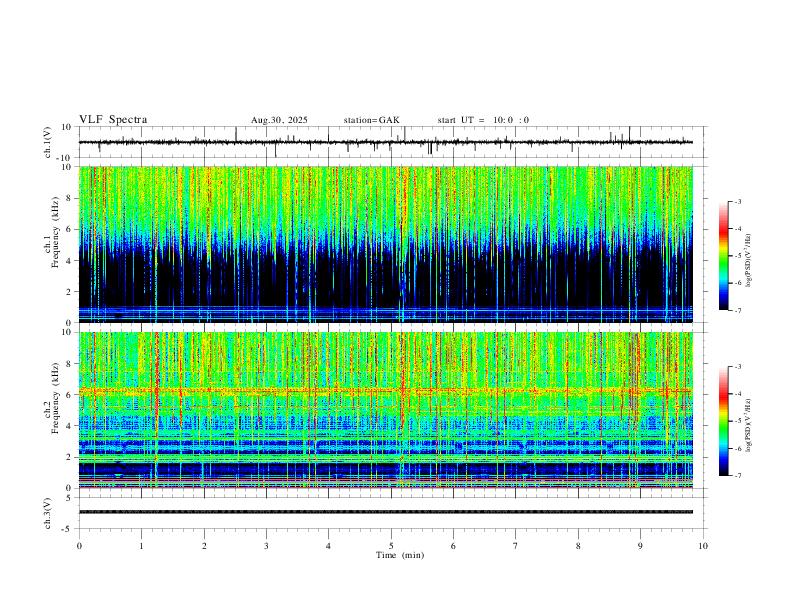Viewport: 792px width, 612px height.
Task: Click the ch.1 color scale bar
Action: 723,256
